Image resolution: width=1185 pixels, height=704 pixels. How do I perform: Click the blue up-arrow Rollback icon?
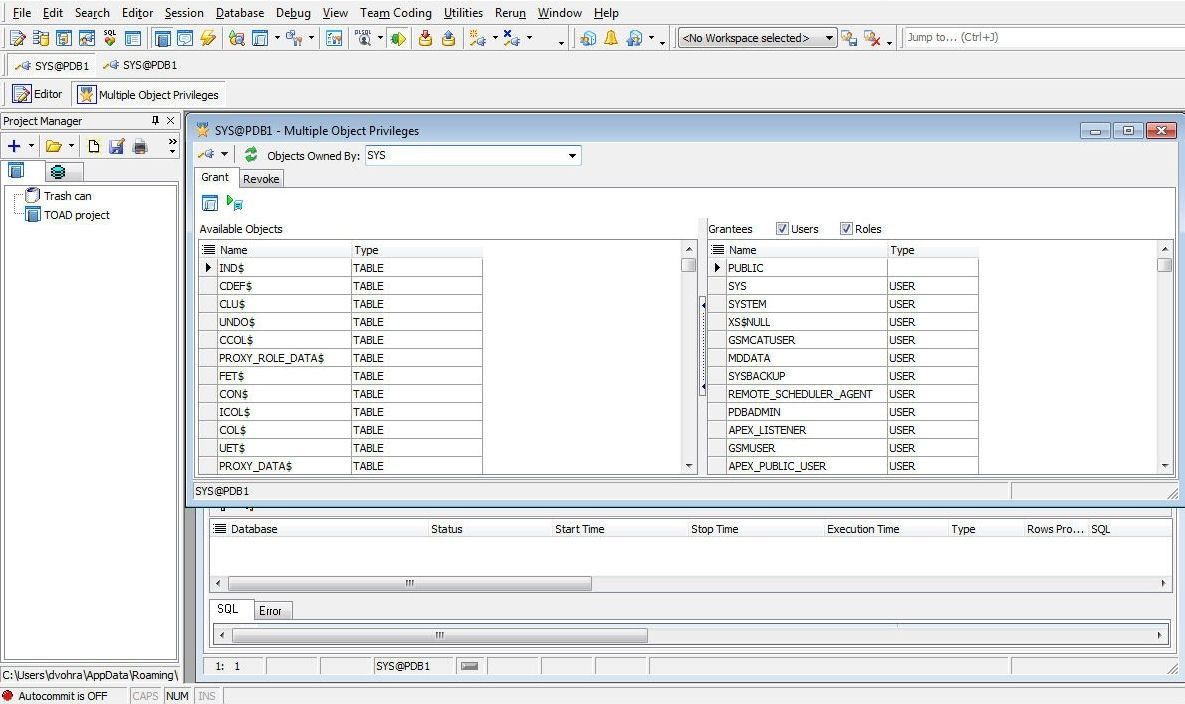click(x=448, y=38)
